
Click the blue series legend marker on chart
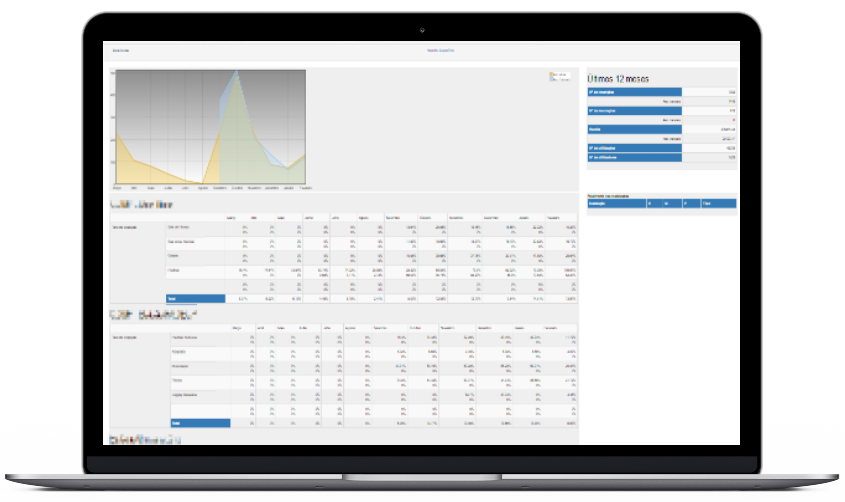coord(553,78)
